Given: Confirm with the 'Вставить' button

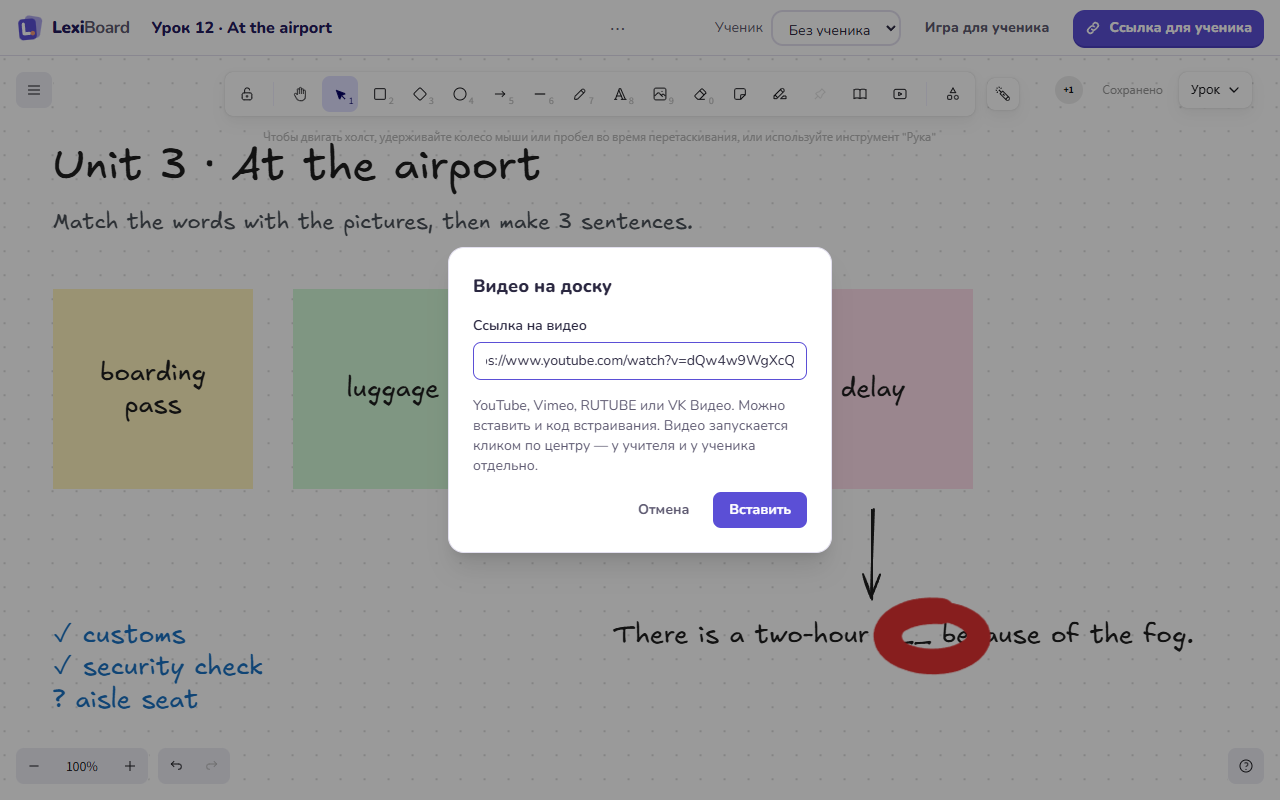Looking at the screenshot, I should coord(760,510).
